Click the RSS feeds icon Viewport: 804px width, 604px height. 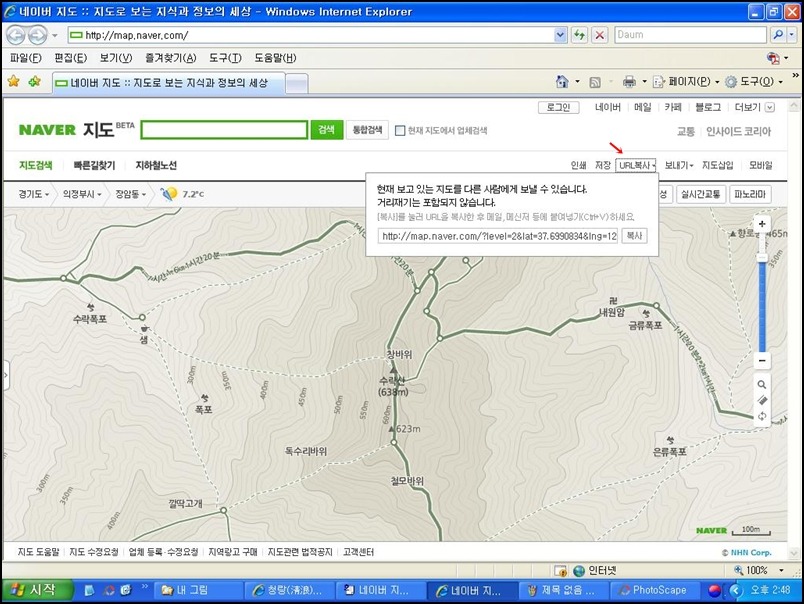pos(595,82)
